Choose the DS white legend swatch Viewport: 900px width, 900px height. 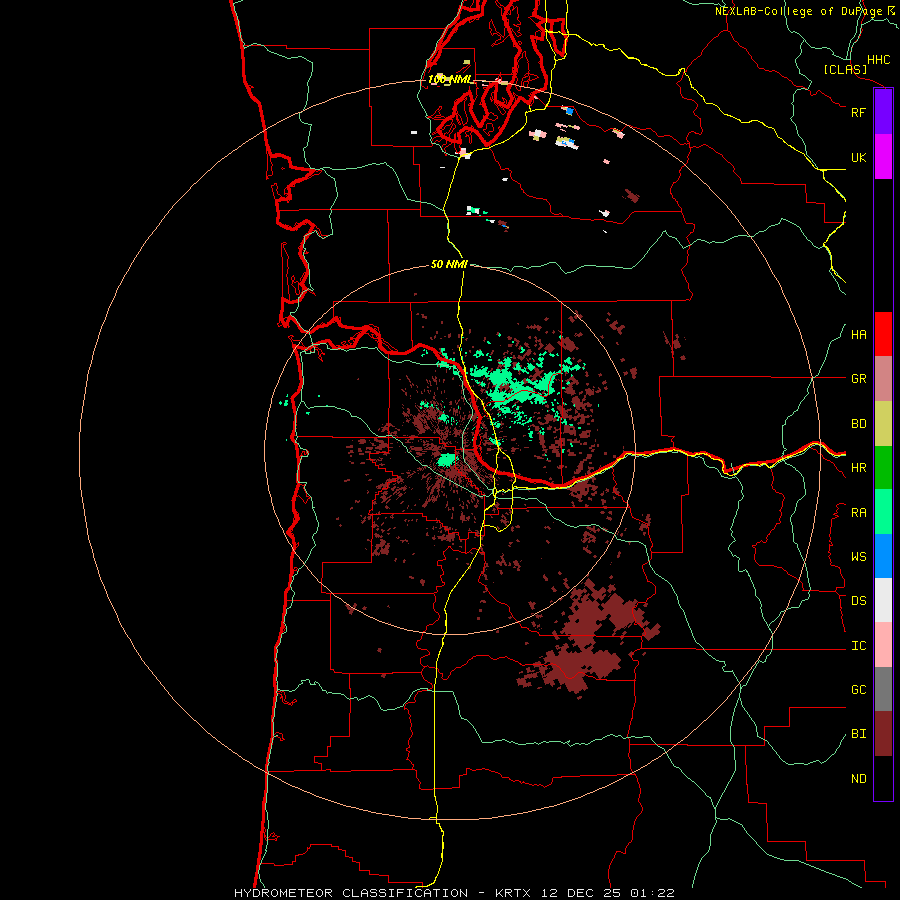point(883,600)
